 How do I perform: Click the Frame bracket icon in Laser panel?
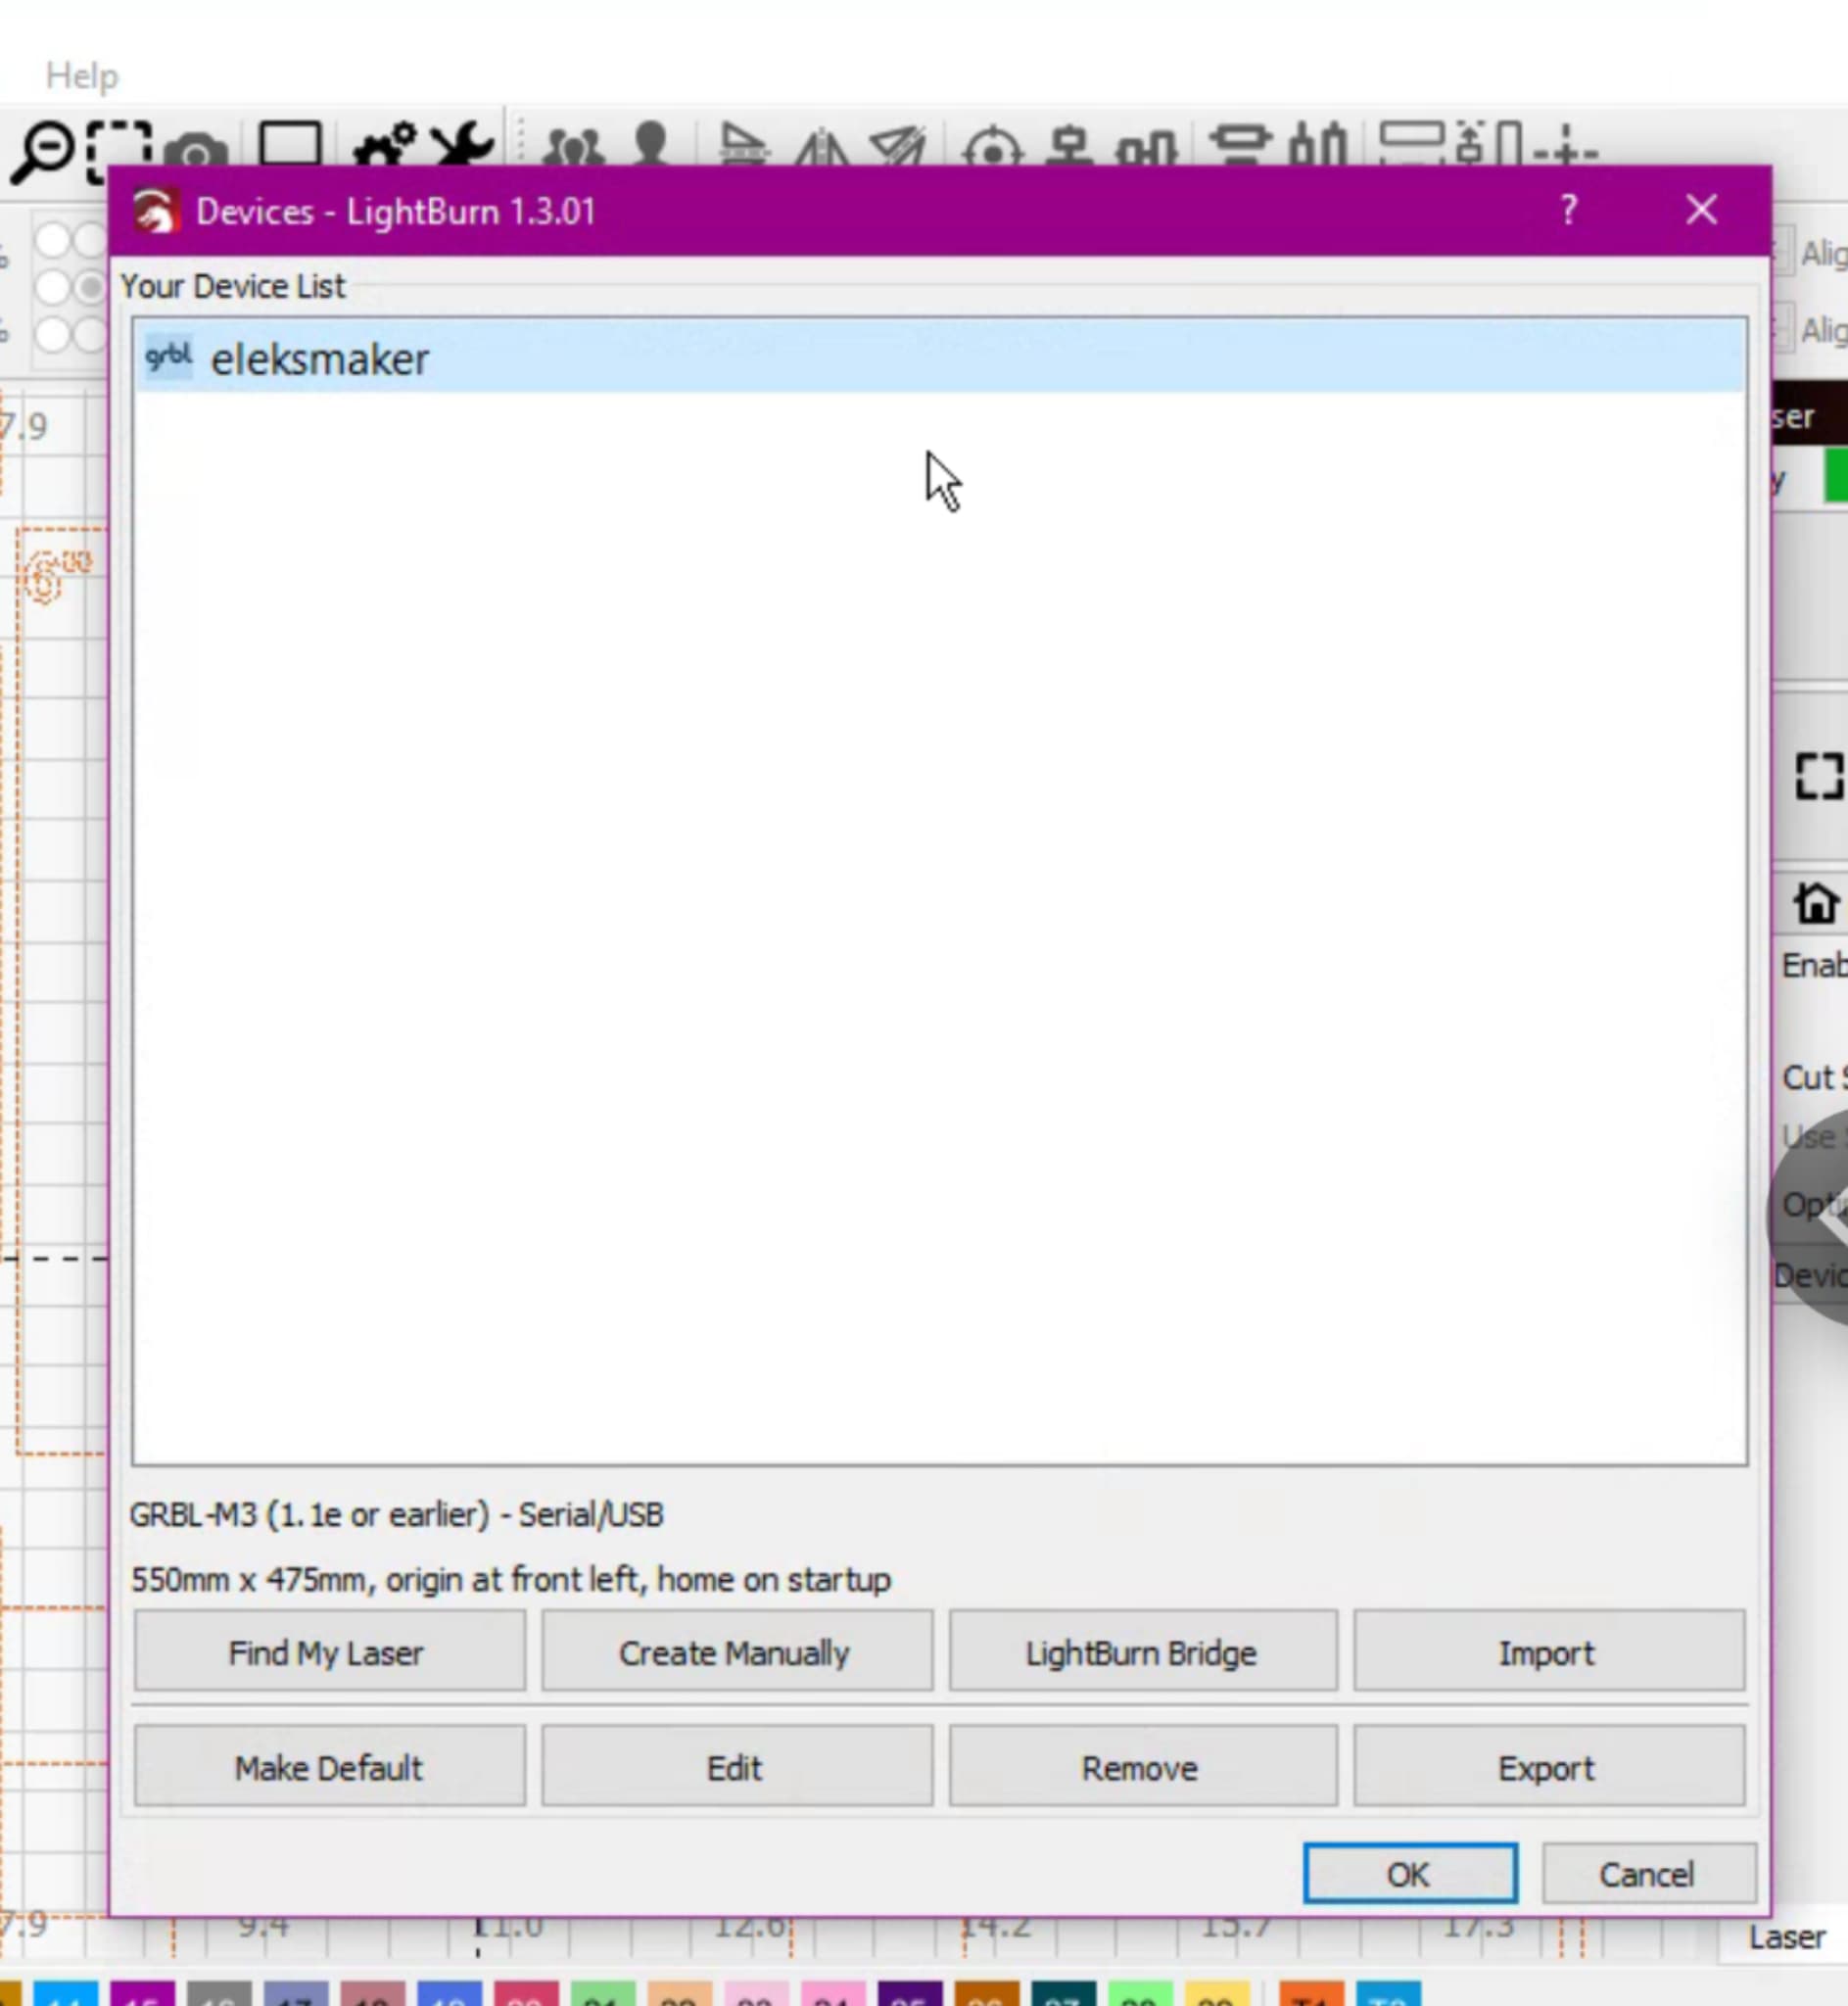coord(1819,775)
